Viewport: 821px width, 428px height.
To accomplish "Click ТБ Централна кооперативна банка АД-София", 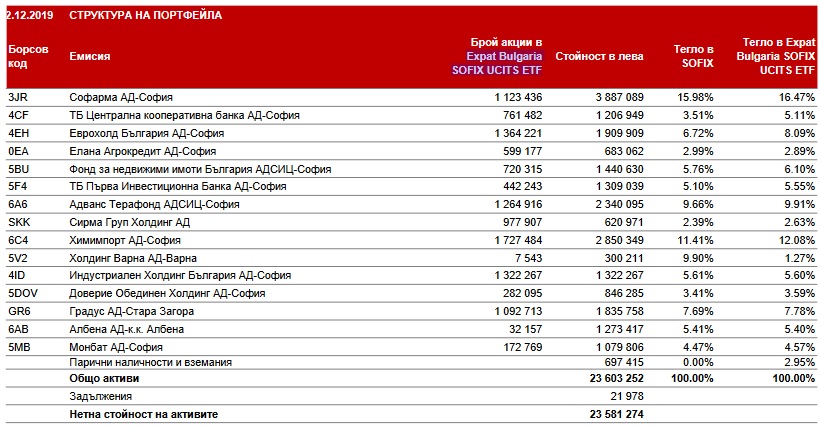I will [x=184, y=115].
